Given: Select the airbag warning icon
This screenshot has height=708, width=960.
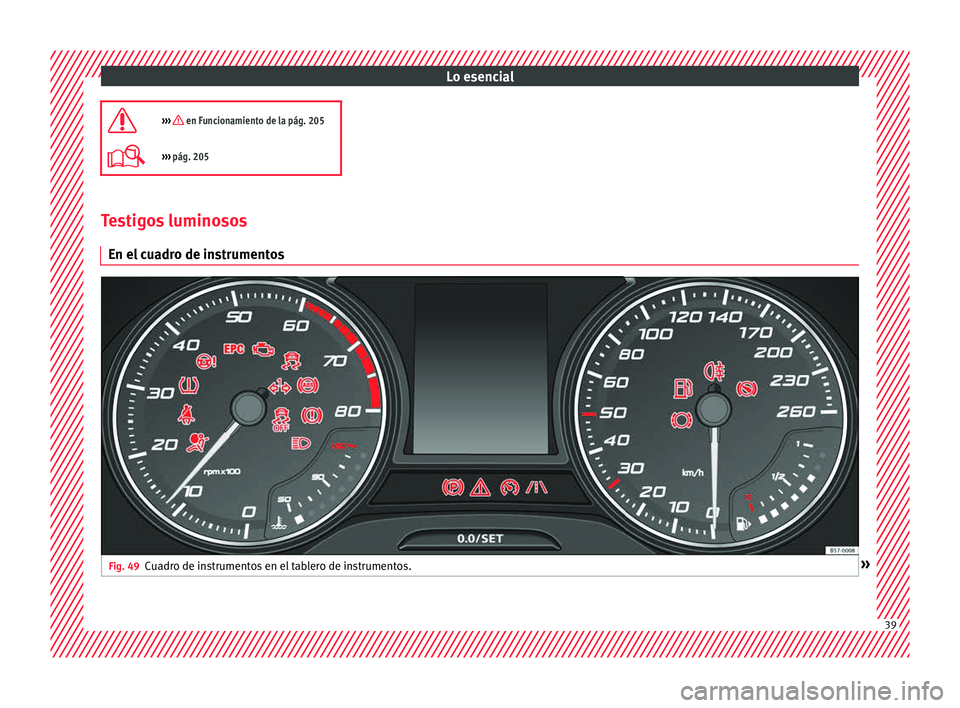Looking at the screenshot, I should coord(196,442).
